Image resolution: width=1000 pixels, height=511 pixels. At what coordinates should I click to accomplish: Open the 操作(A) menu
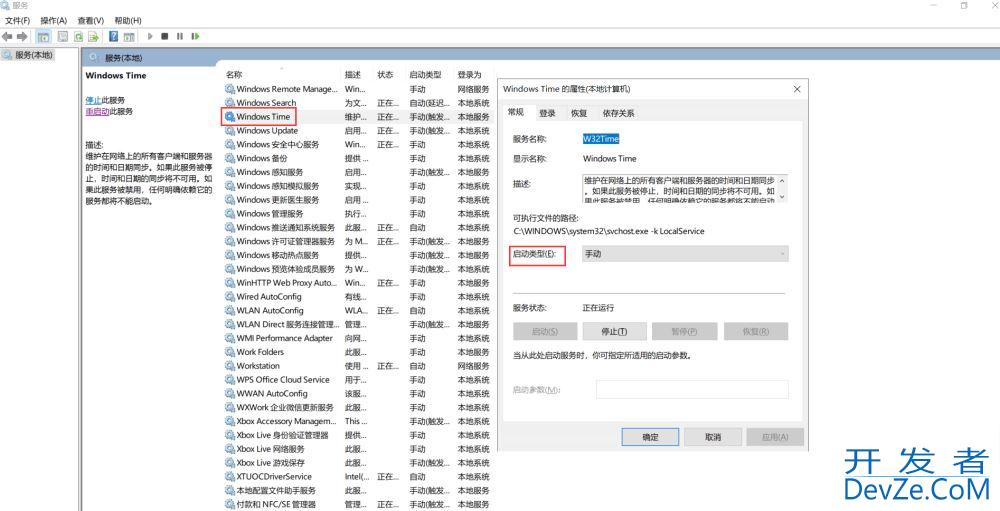[x=54, y=21]
